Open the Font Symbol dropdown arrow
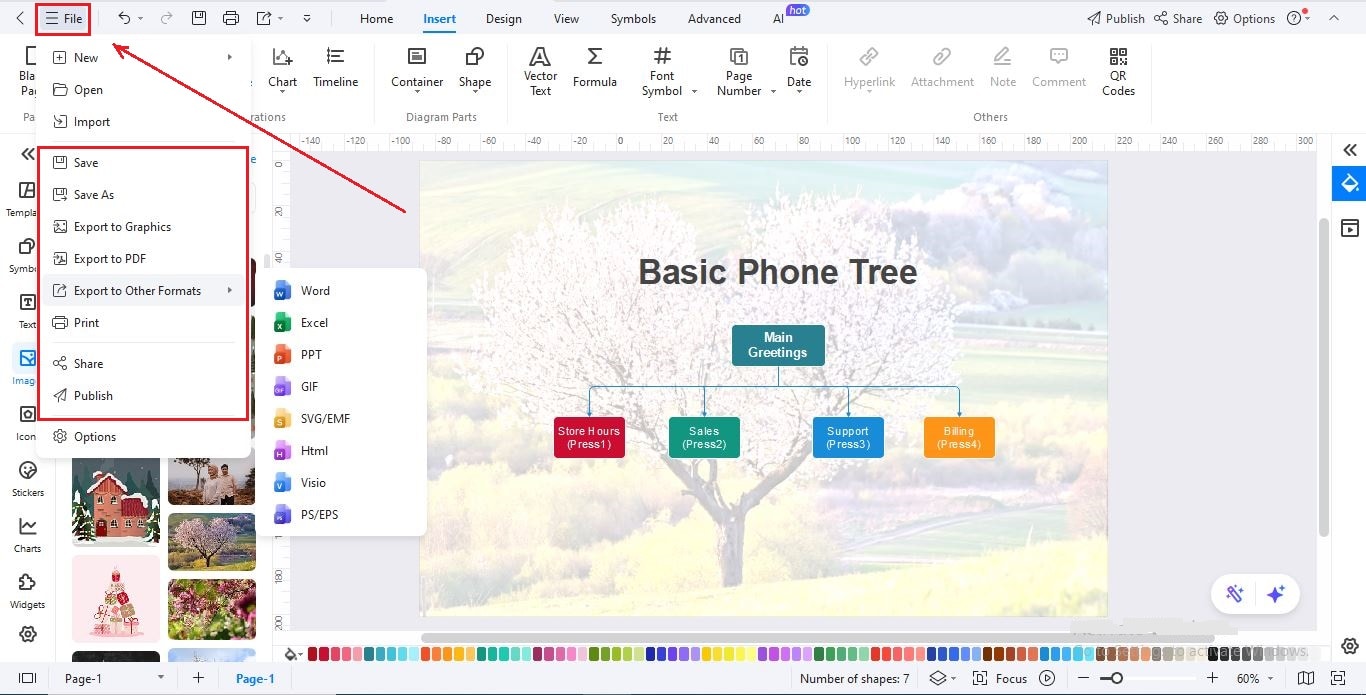 pos(694,91)
